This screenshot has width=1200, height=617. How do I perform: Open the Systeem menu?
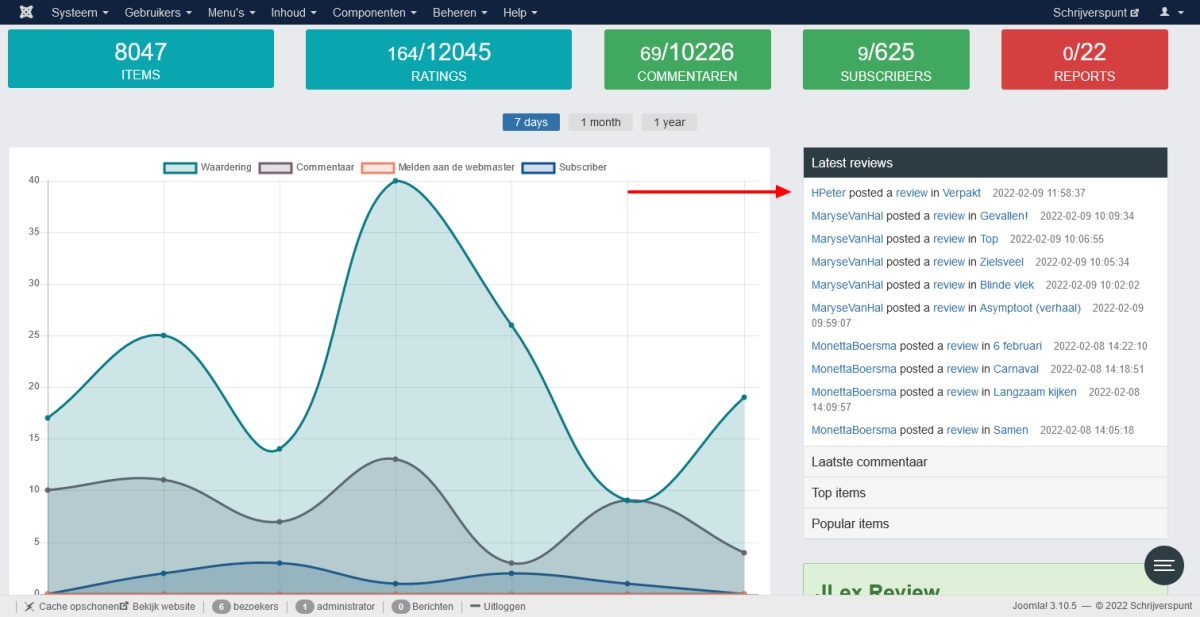[x=81, y=12]
